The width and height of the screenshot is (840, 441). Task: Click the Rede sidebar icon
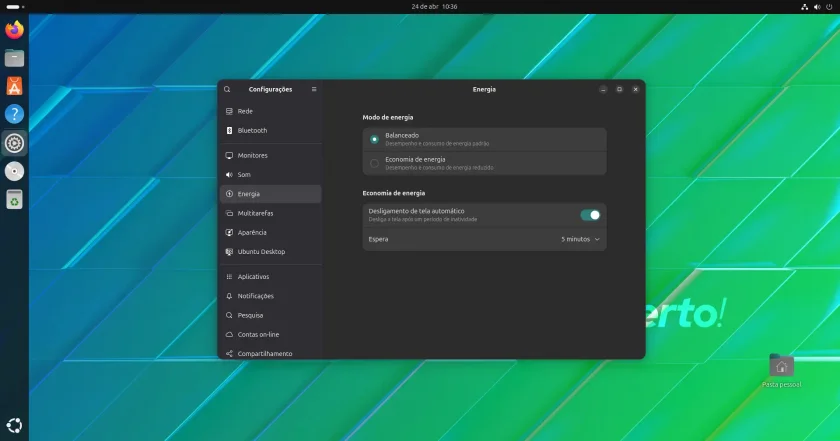[x=229, y=111]
